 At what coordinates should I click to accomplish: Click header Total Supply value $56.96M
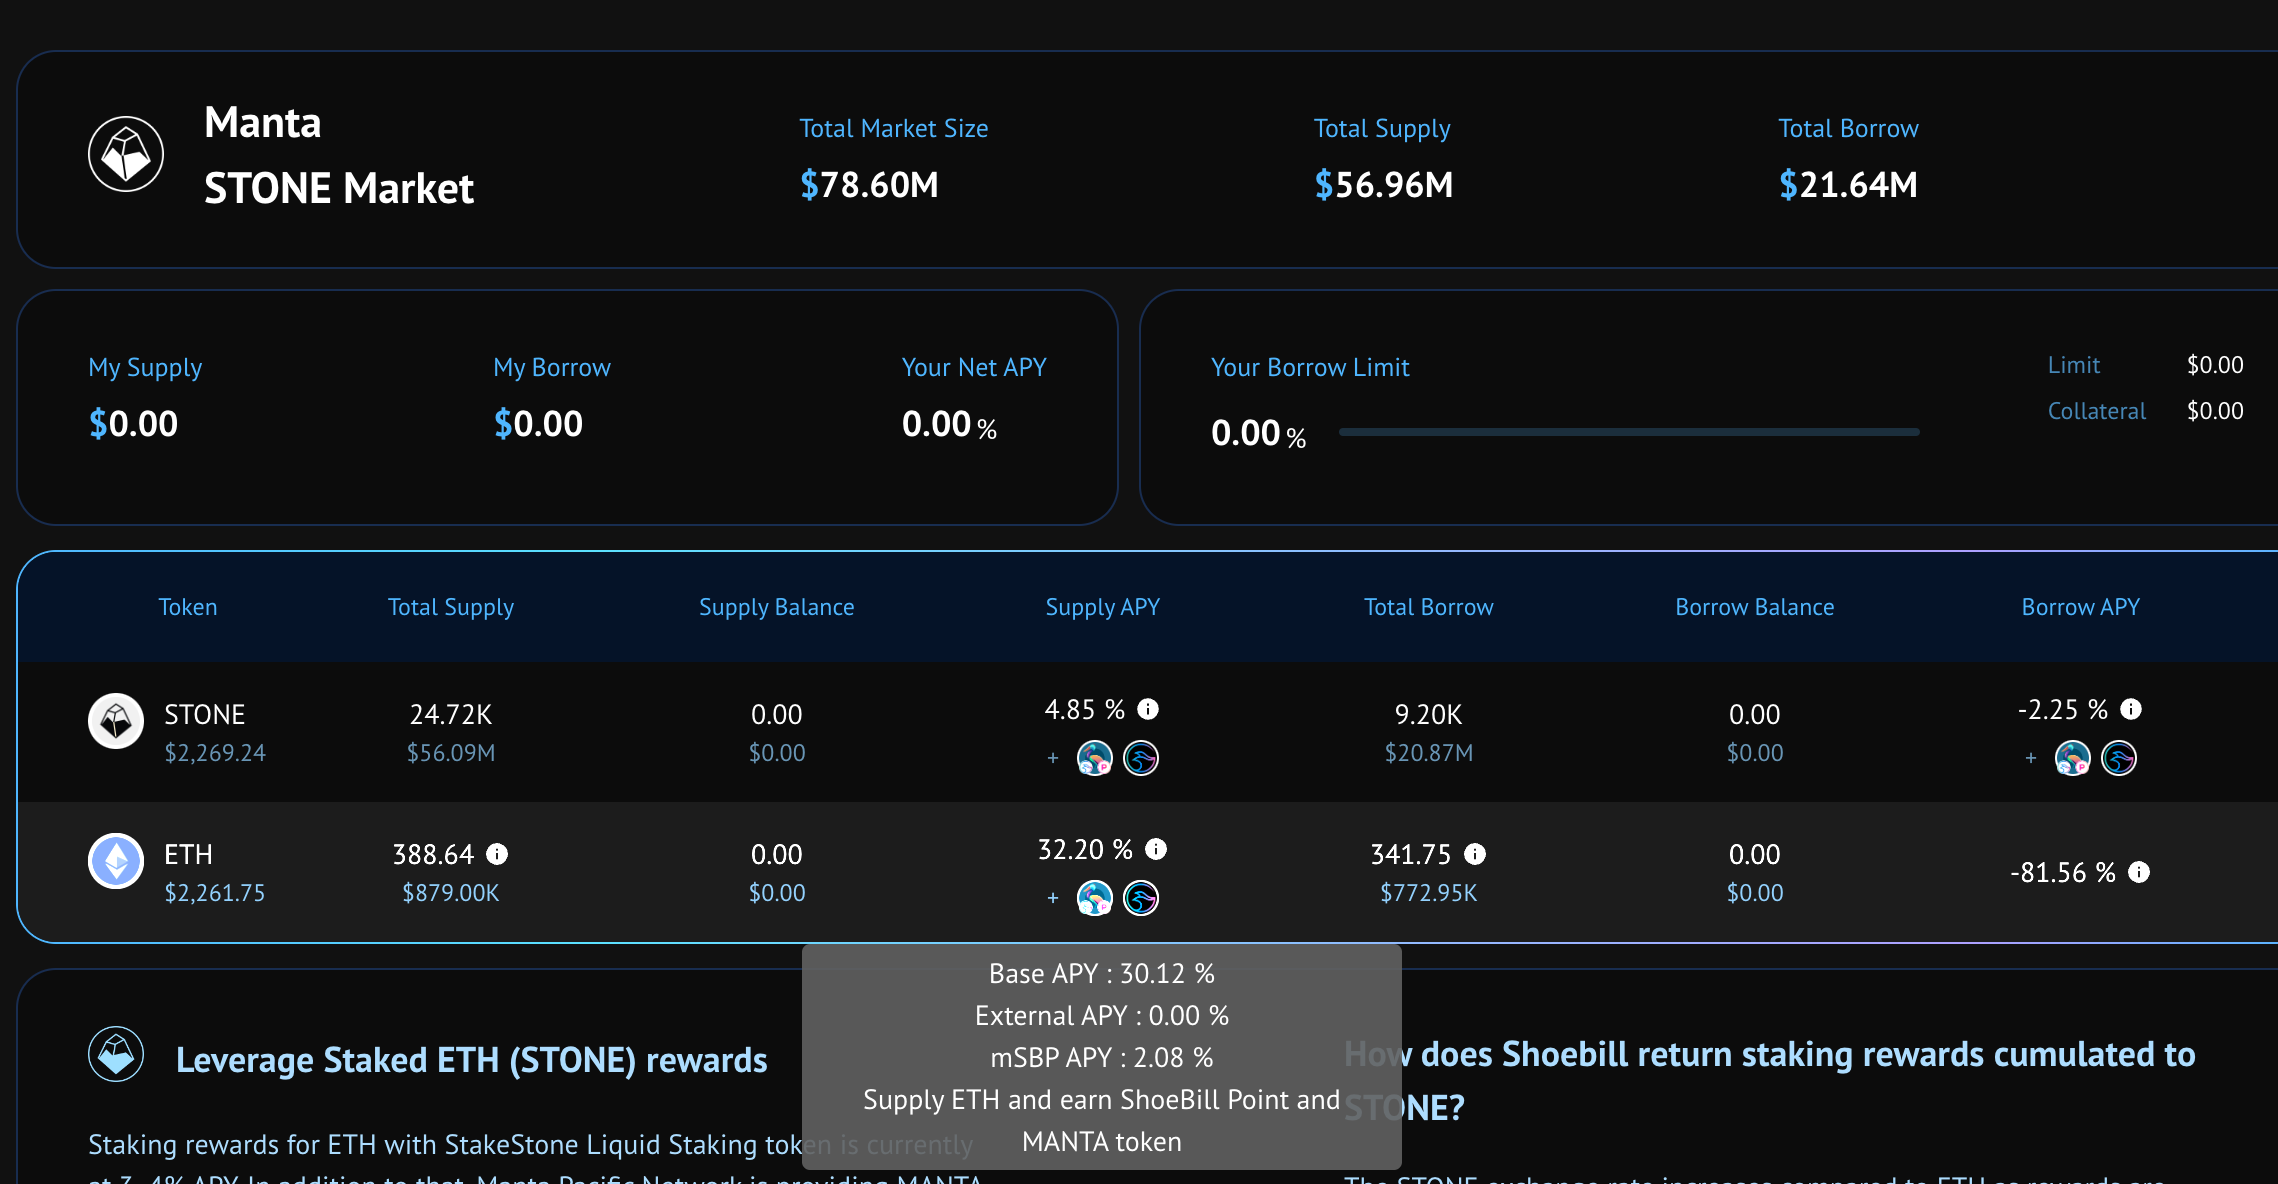tap(1384, 185)
